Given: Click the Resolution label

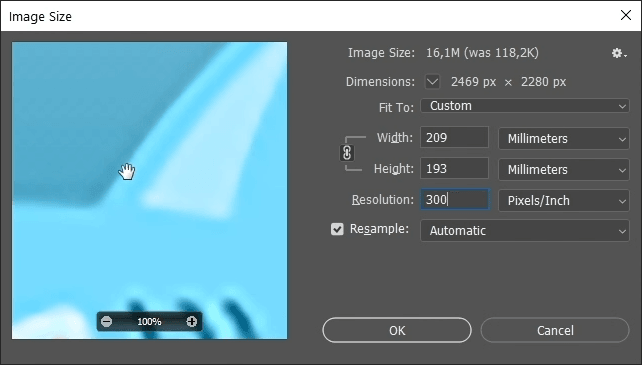Looking at the screenshot, I should coord(383,200).
